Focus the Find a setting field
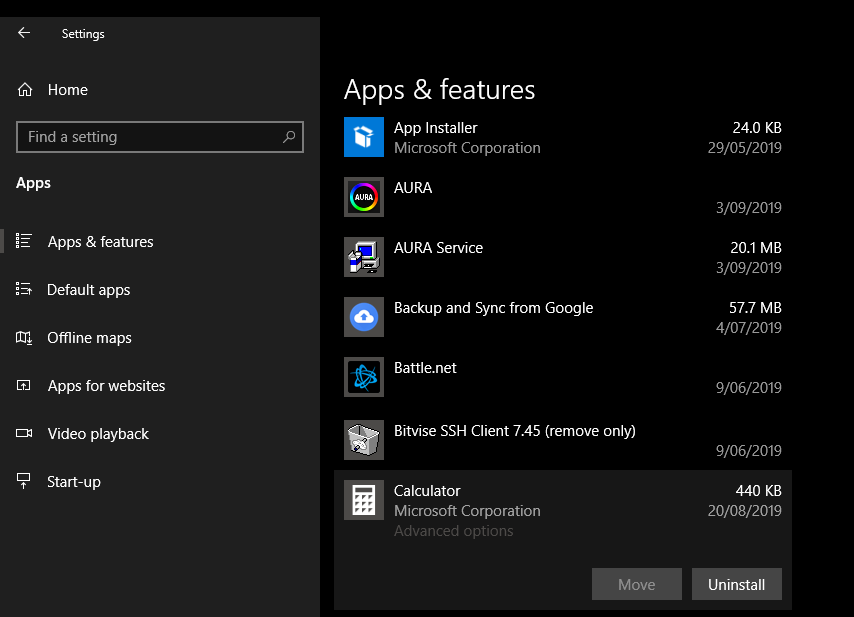This screenshot has height=617, width=854. pyautogui.click(x=160, y=137)
